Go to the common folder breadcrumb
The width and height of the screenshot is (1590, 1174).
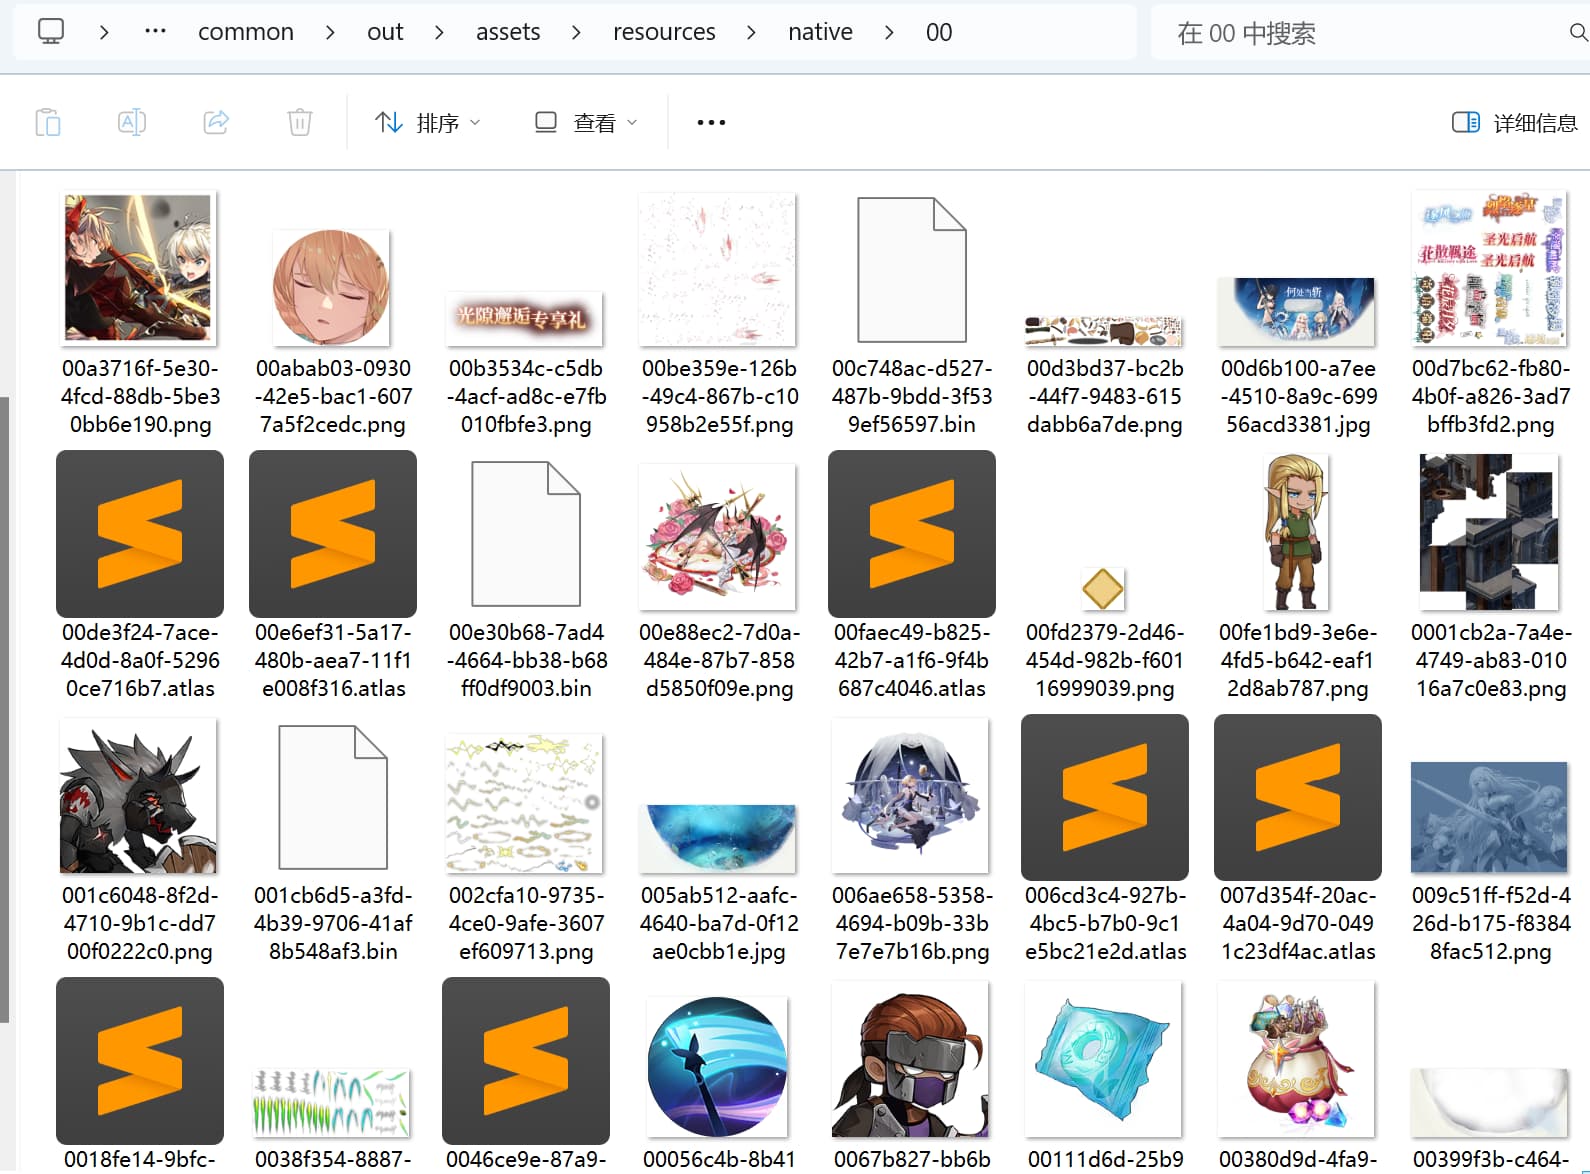[246, 32]
